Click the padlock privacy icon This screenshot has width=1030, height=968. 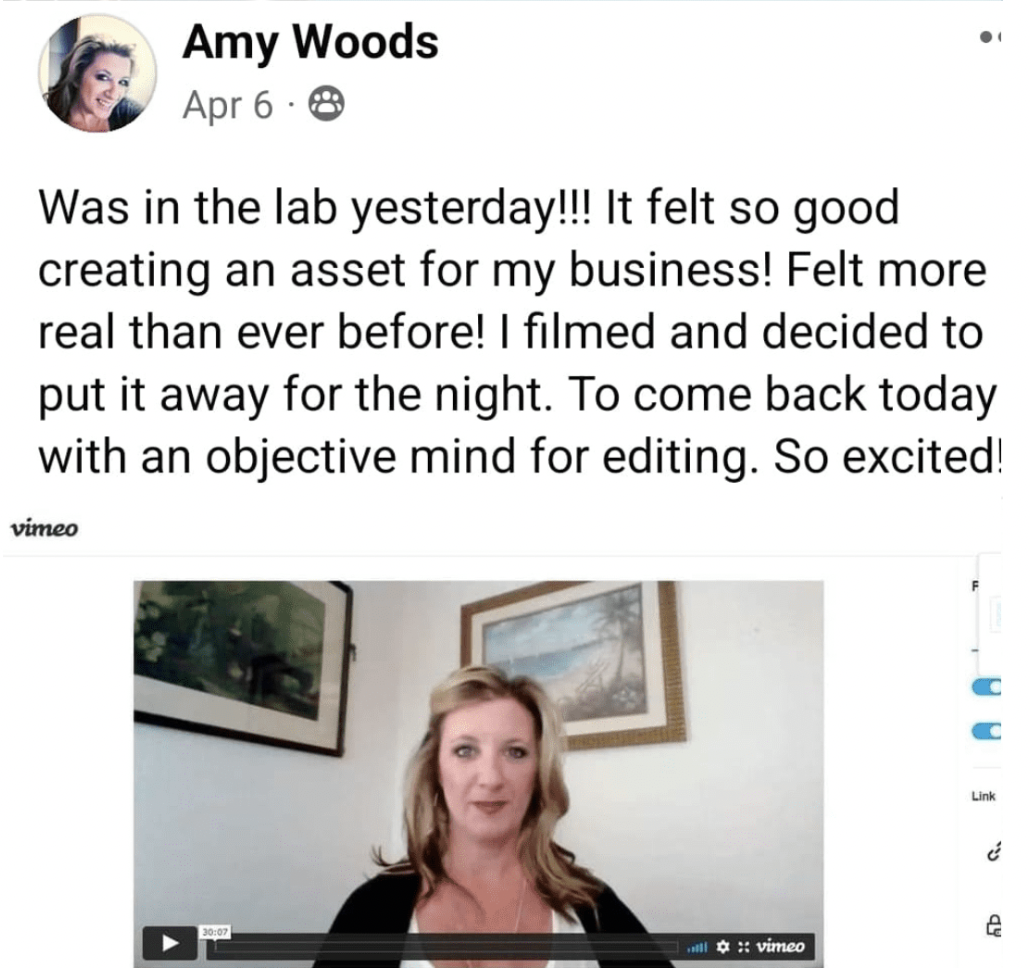(994, 925)
